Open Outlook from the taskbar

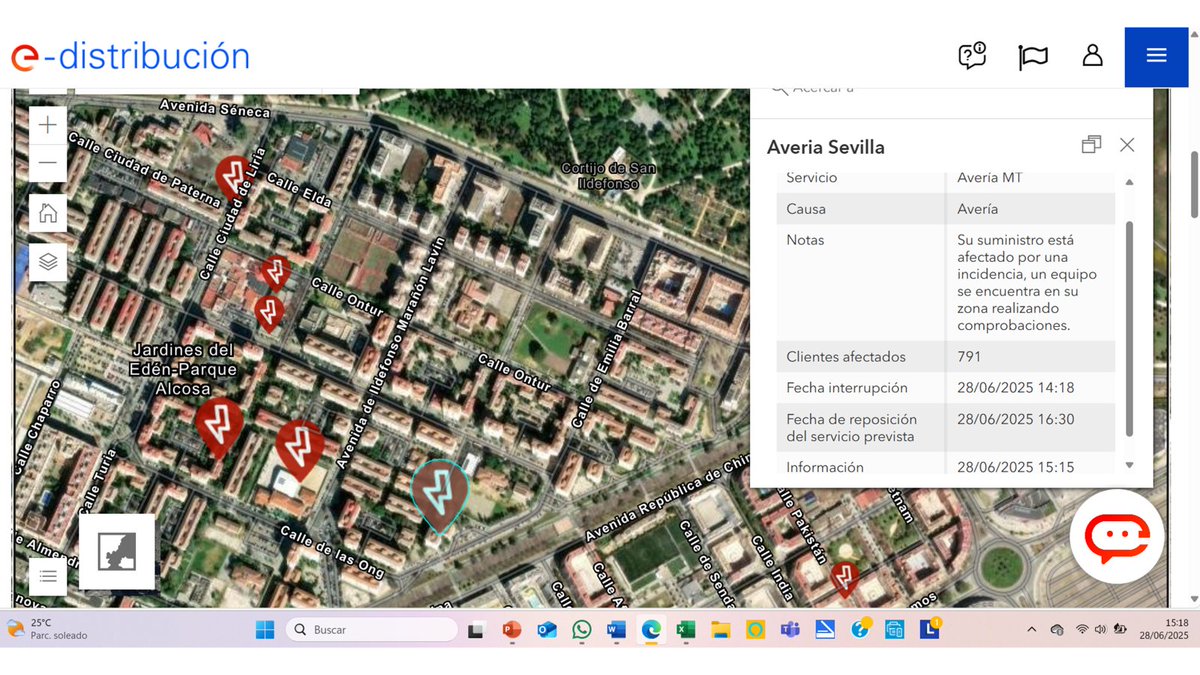pyautogui.click(x=547, y=630)
